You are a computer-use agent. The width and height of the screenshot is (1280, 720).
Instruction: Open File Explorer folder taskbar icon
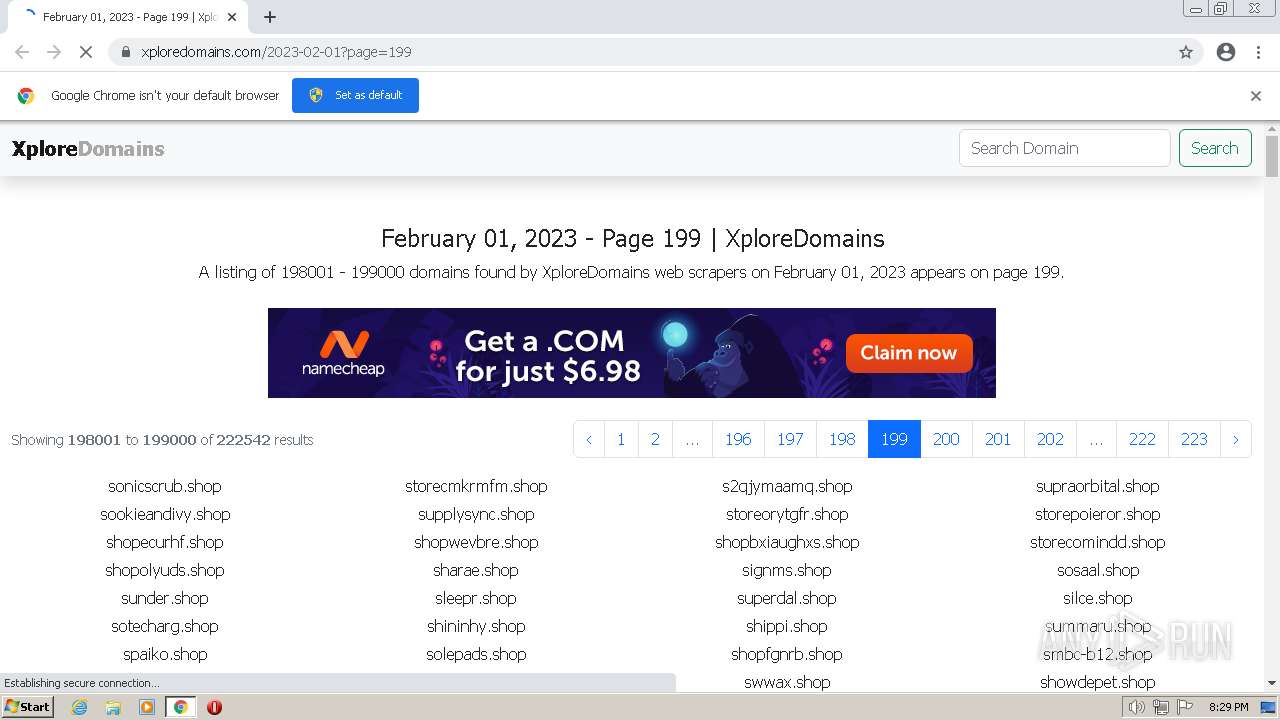click(113, 707)
